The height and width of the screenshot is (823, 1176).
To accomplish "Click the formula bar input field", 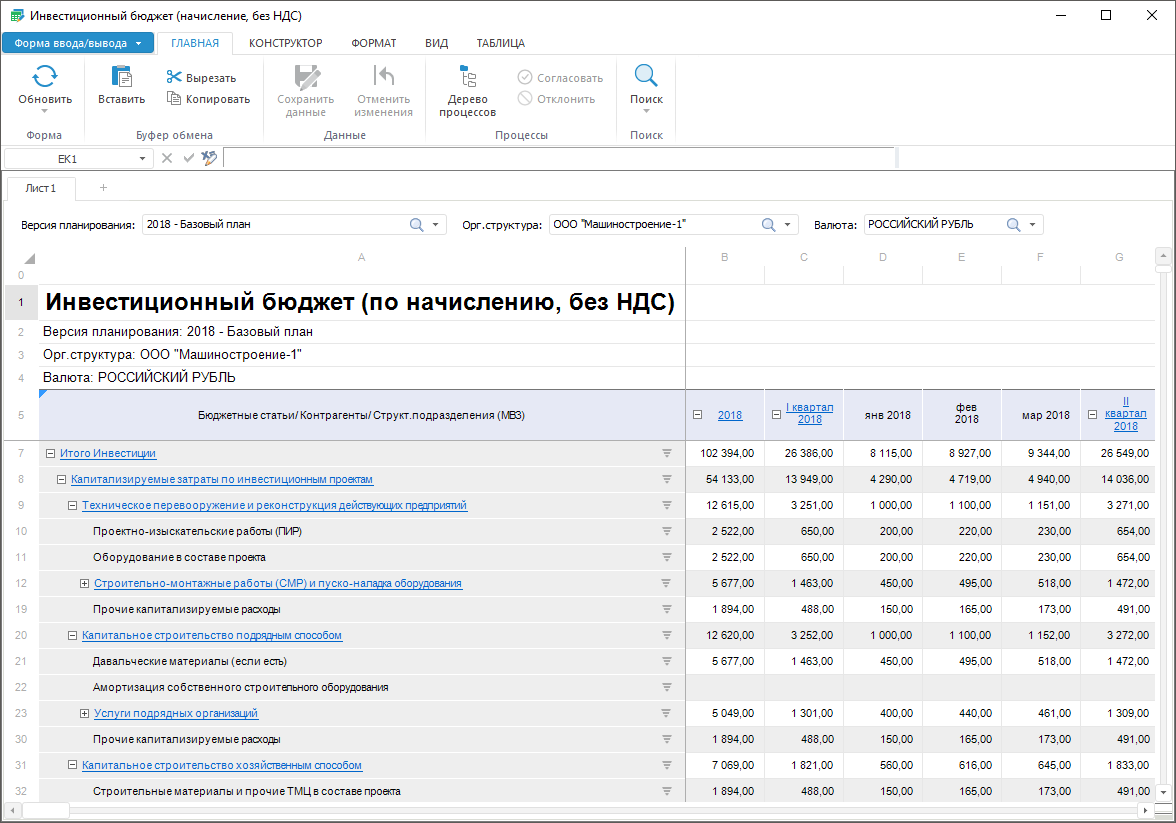I will click(558, 158).
